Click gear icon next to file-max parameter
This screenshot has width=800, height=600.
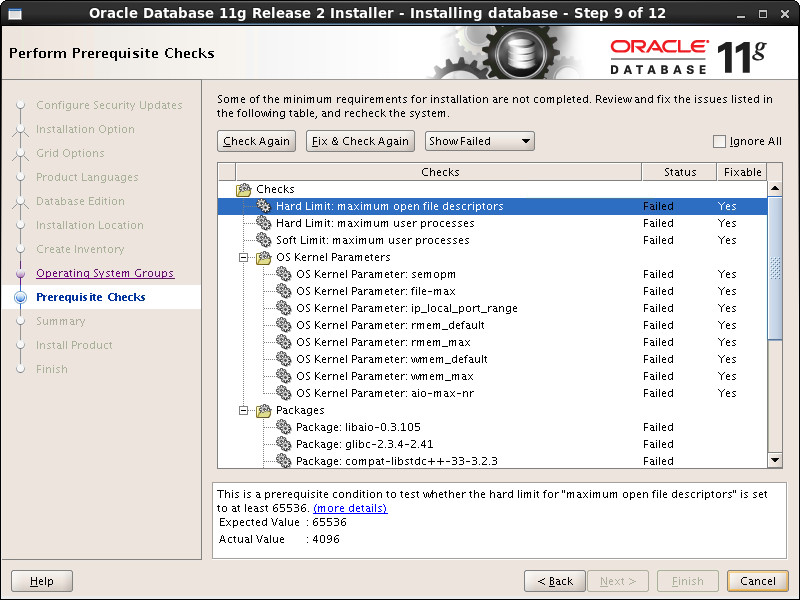pos(284,291)
